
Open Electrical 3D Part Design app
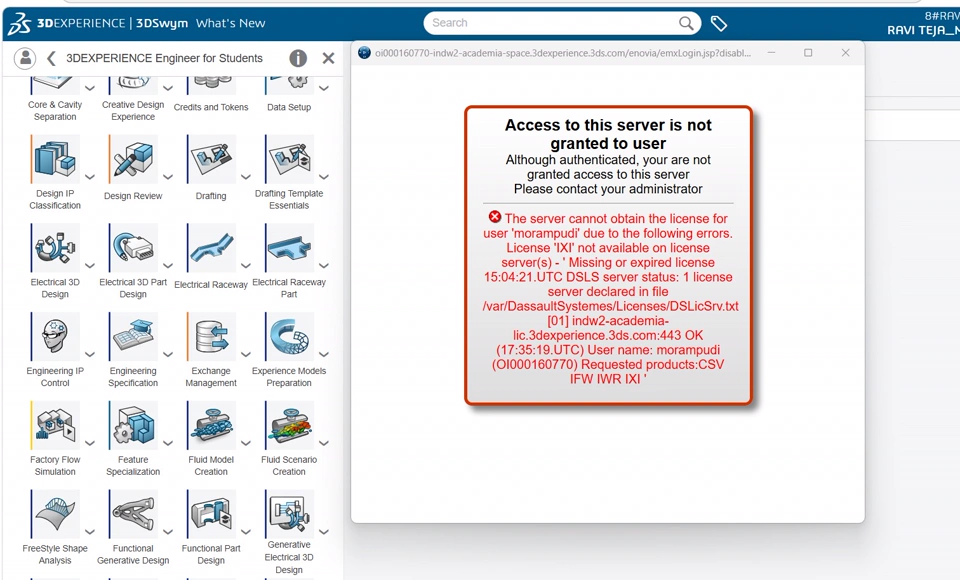(133, 248)
